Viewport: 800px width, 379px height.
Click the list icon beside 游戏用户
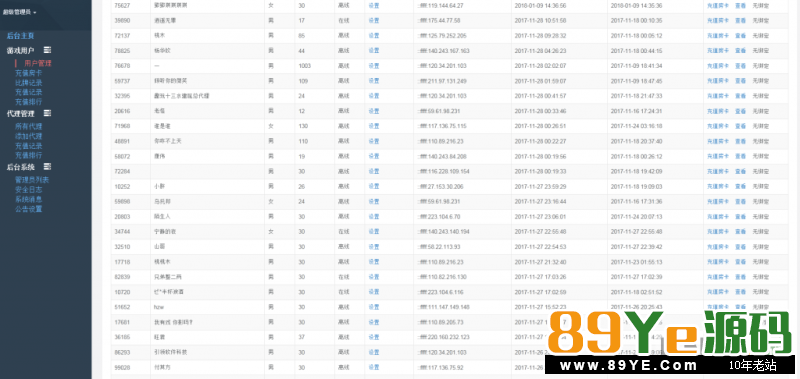[x=47, y=50]
